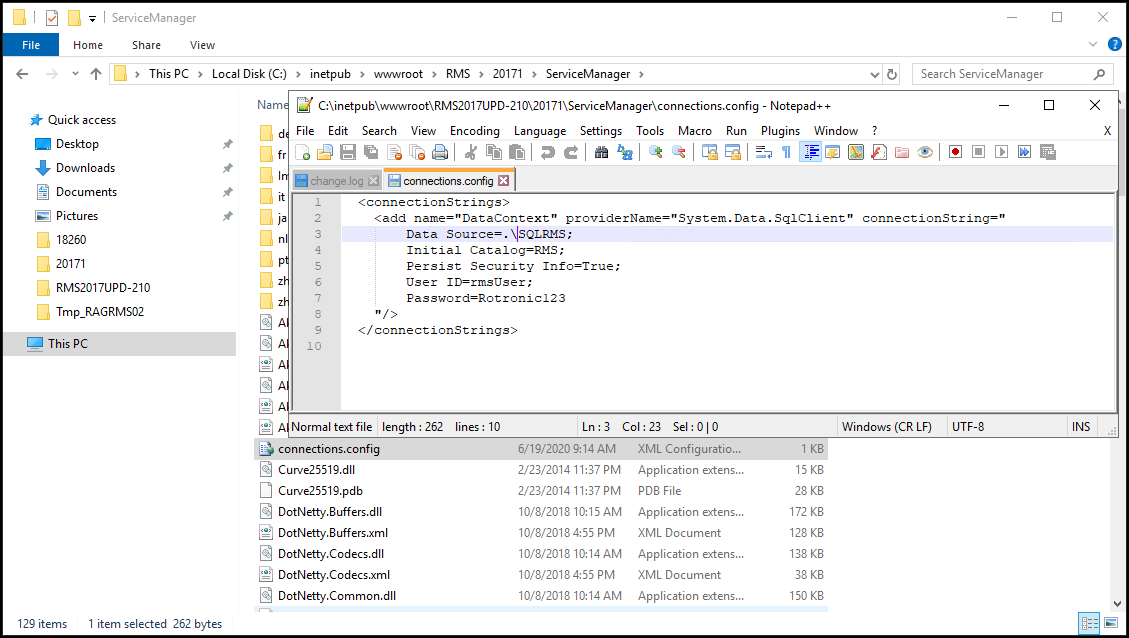The height and width of the screenshot is (638, 1129).
Task: Toggle show all characters pilcrow icon
Action: click(786, 153)
